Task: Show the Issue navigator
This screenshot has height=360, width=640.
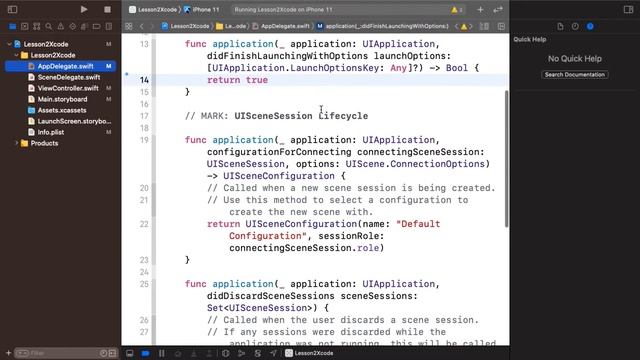Action: (x=60, y=27)
